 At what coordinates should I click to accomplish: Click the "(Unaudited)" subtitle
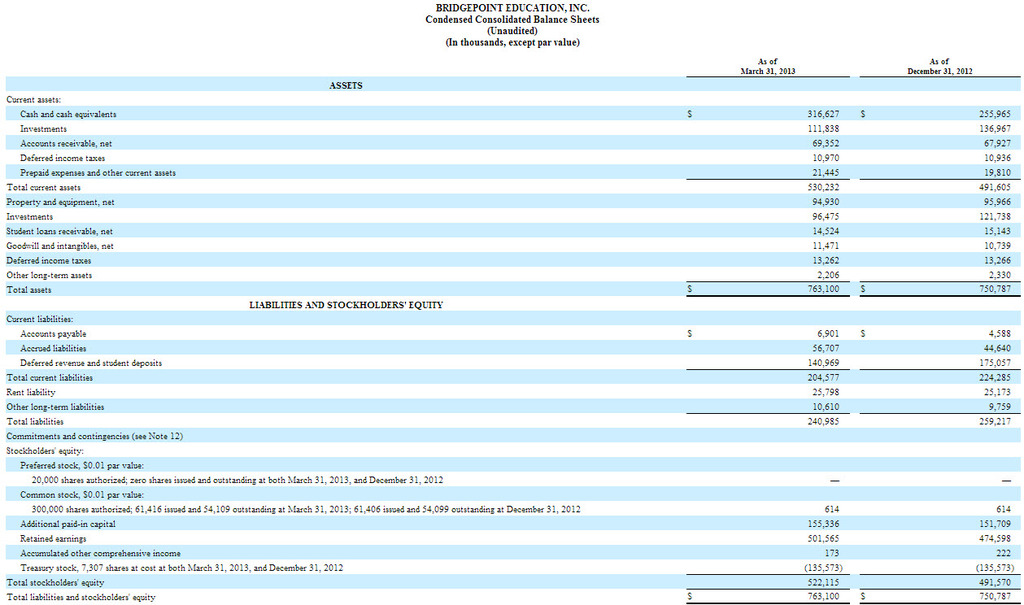[x=512, y=31]
